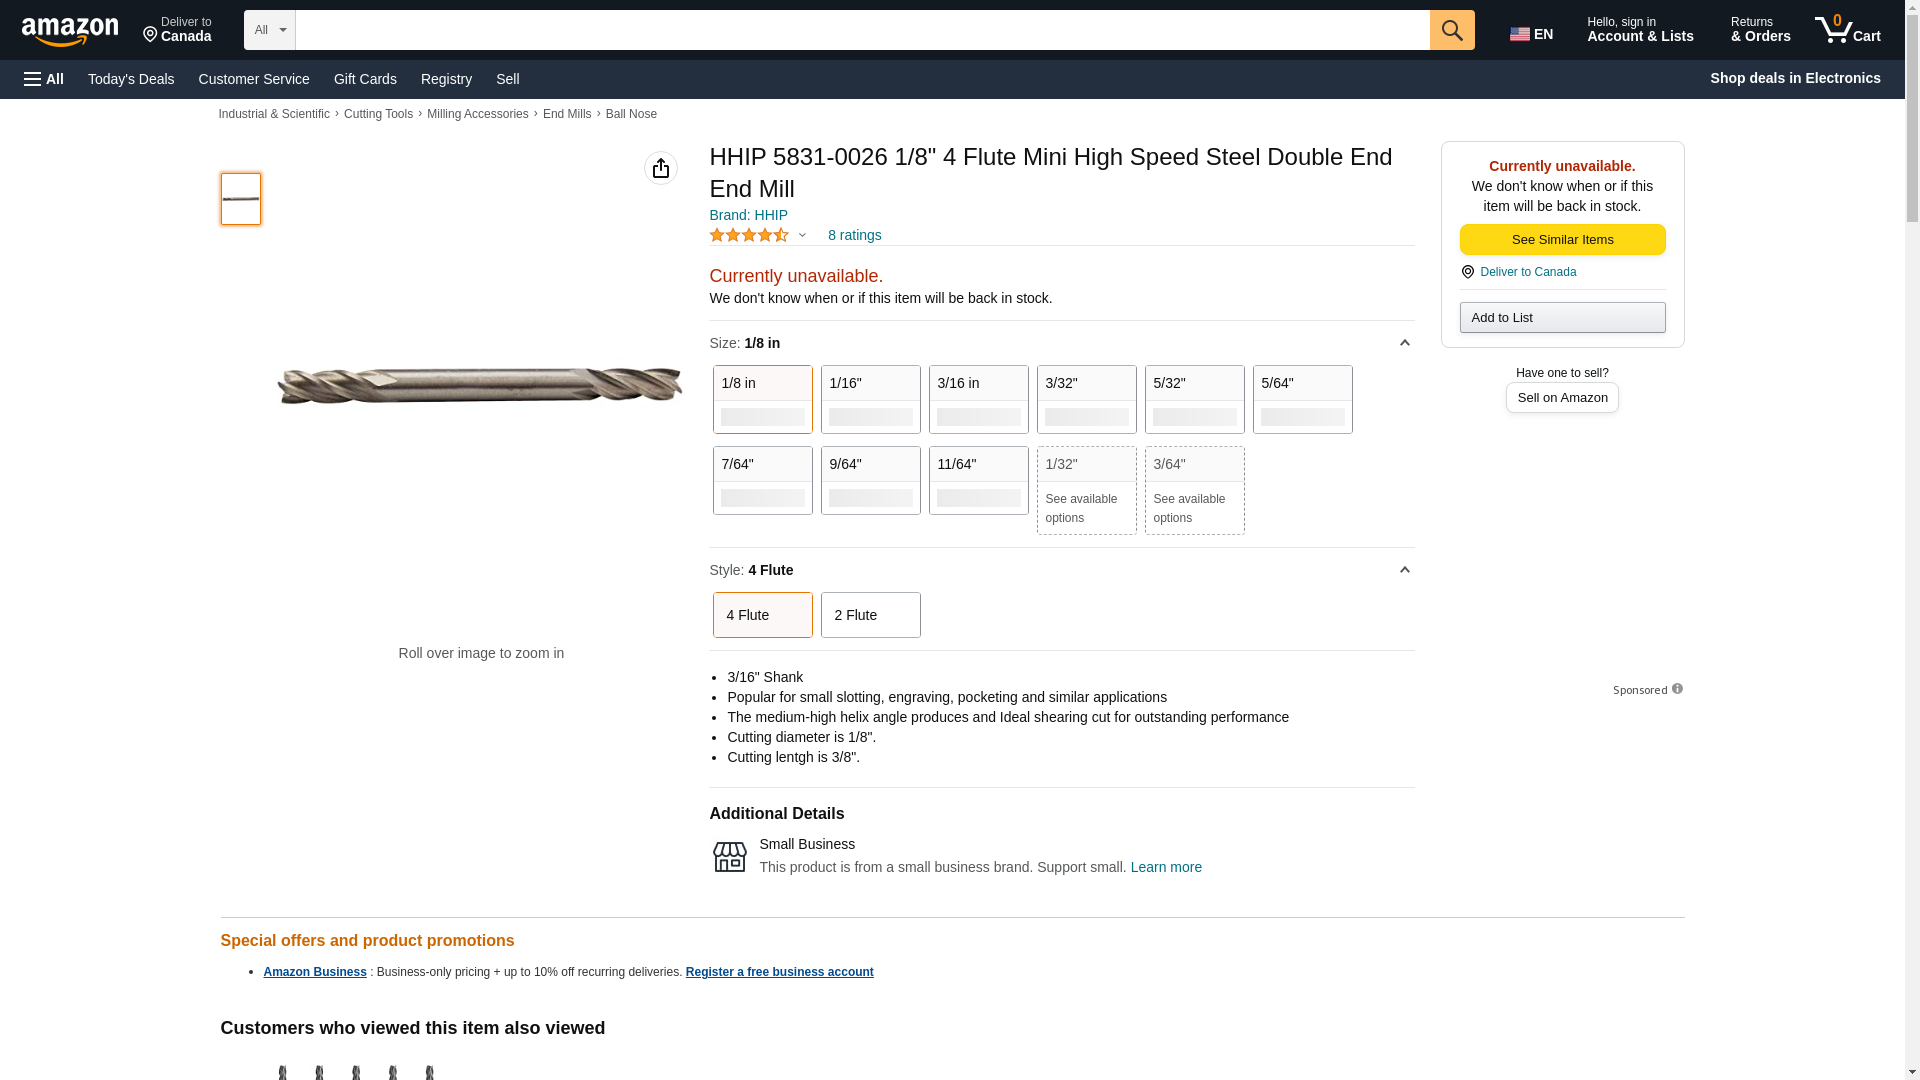
Task: Click into the Amazon search field
Action: (862, 30)
